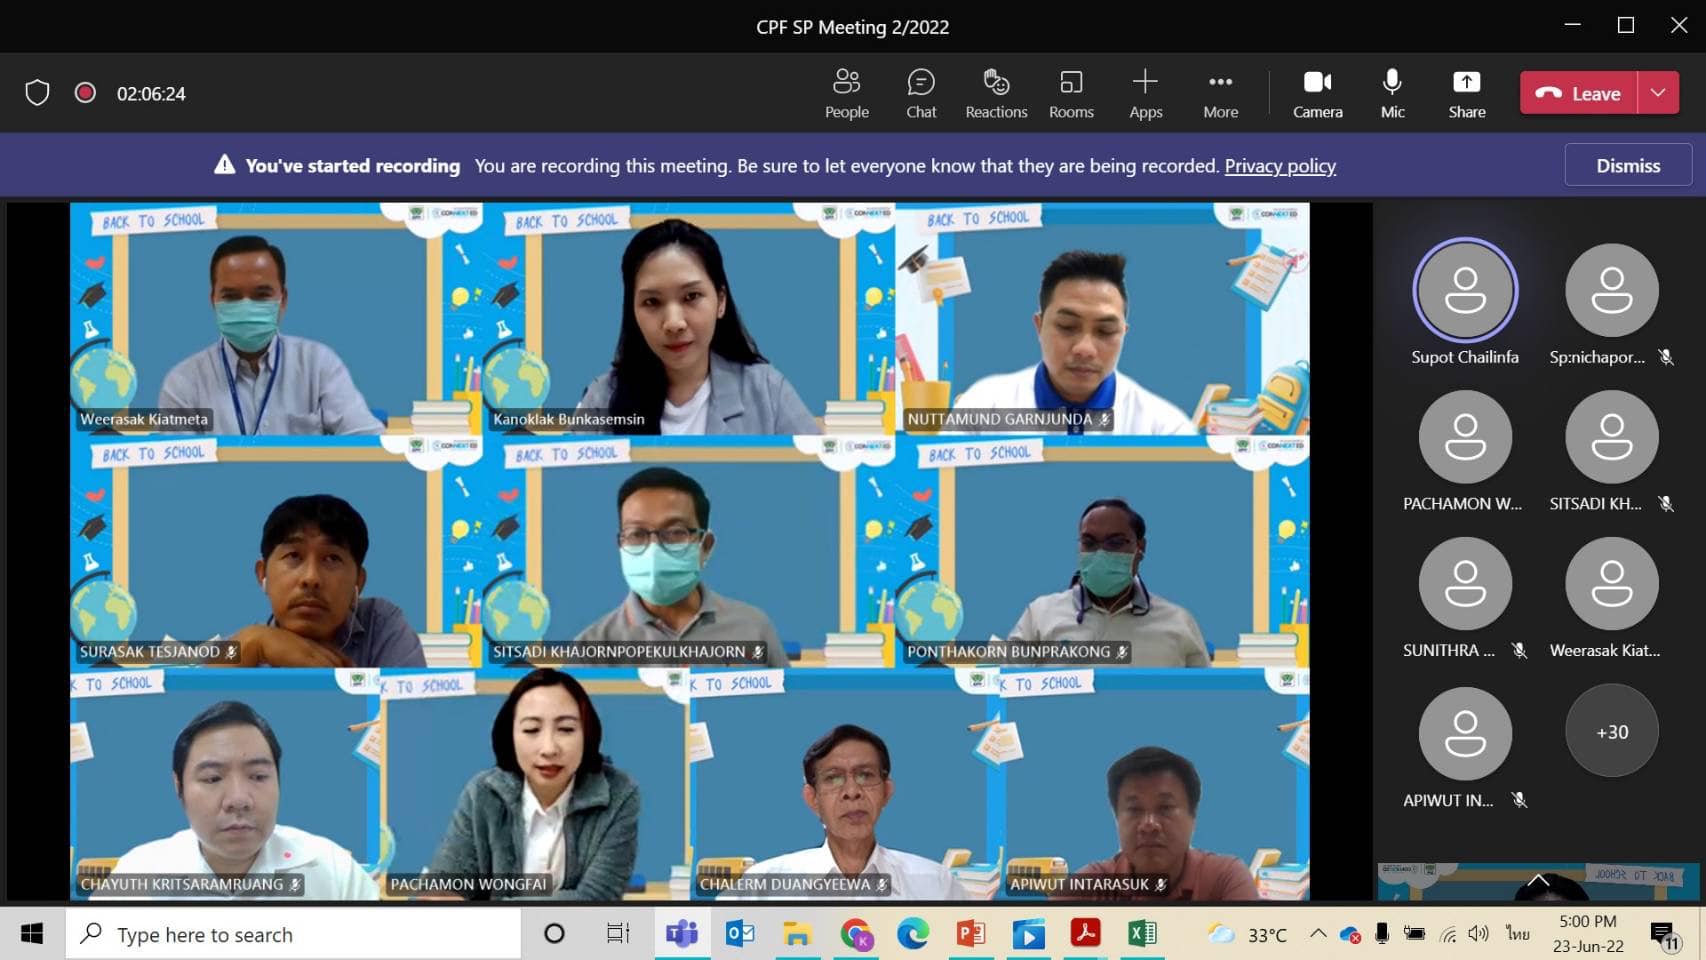
Task: Click the shield security icon
Action: (37, 93)
